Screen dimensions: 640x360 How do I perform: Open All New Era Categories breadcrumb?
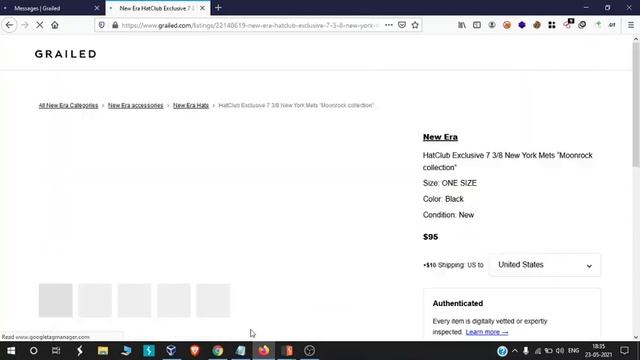click(68, 105)
